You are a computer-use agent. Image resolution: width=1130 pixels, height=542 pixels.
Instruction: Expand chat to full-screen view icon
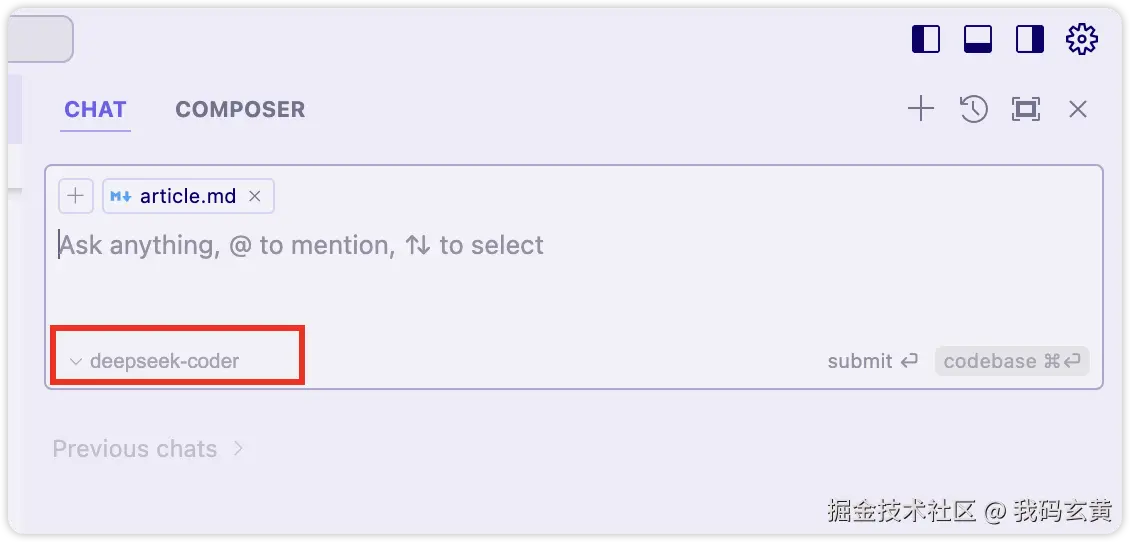[1025, 109]
